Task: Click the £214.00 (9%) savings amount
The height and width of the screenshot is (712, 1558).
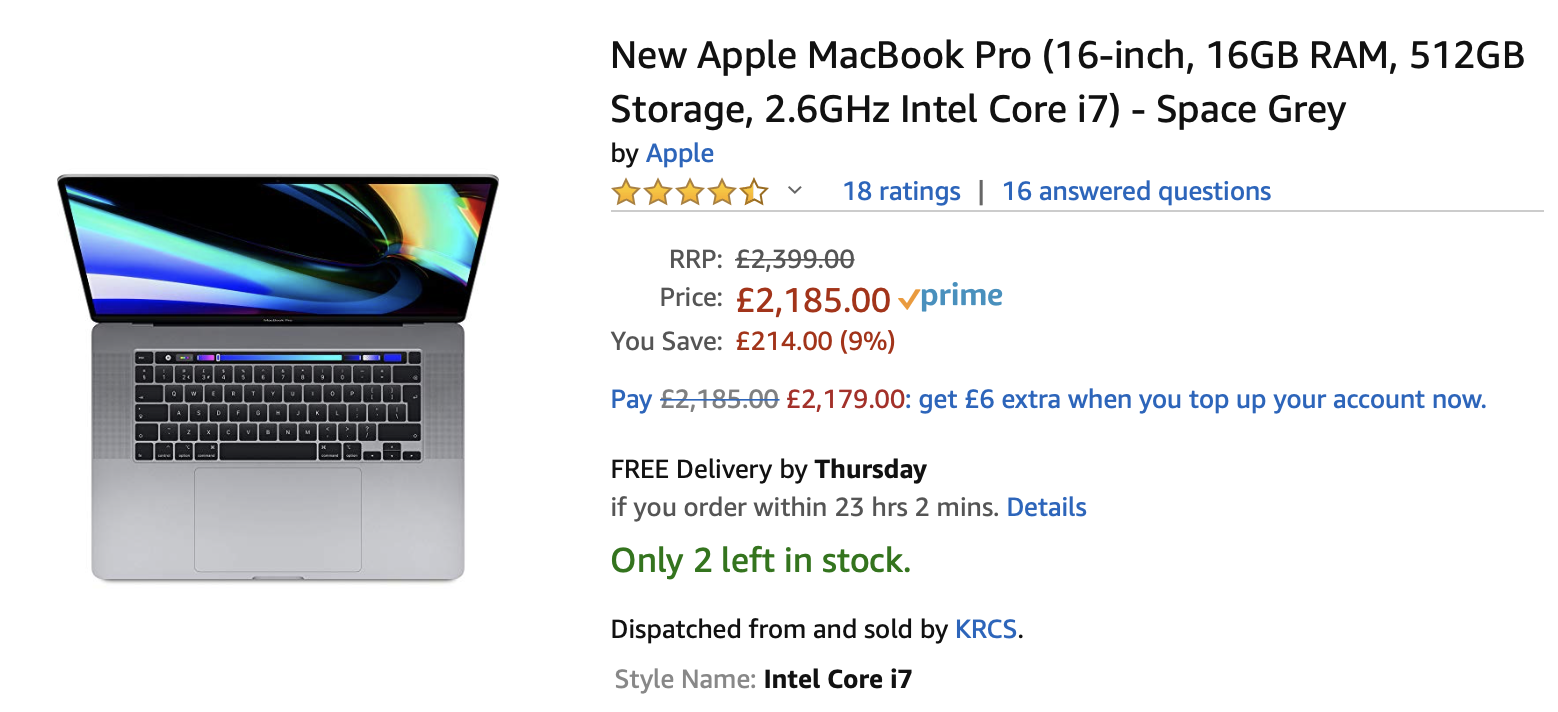Action: pos(815,342)
